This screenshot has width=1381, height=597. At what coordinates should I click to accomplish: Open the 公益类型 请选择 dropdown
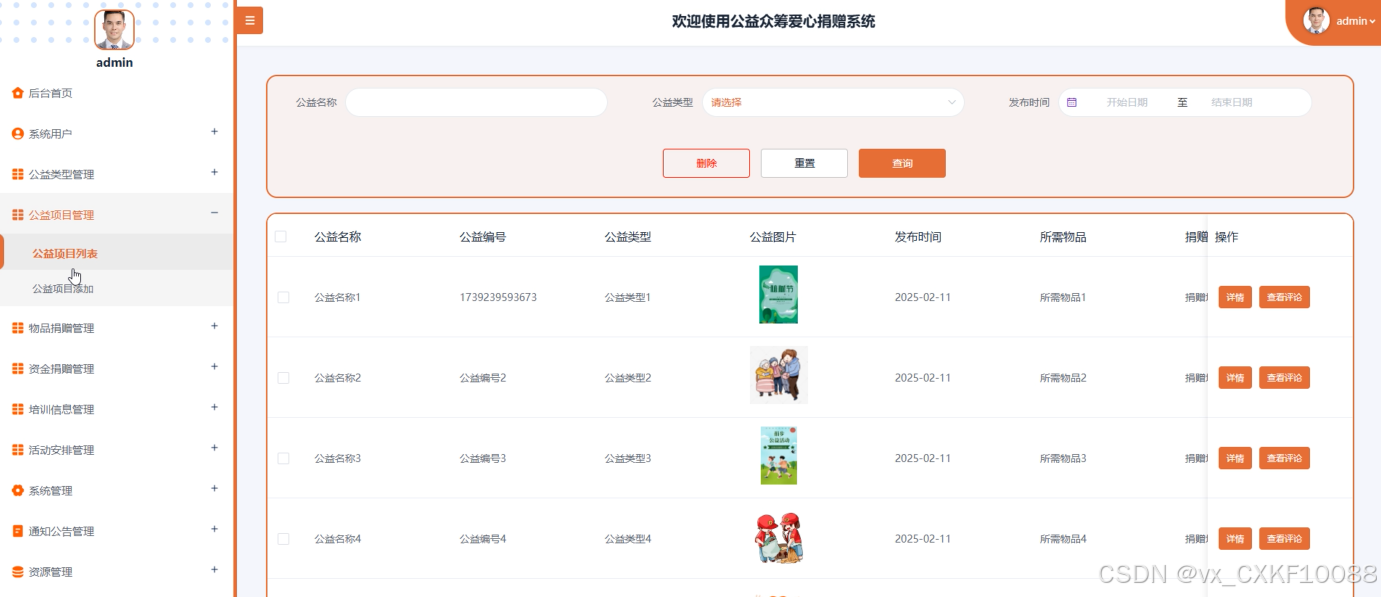pyautogui.click(x=833, y=102)
